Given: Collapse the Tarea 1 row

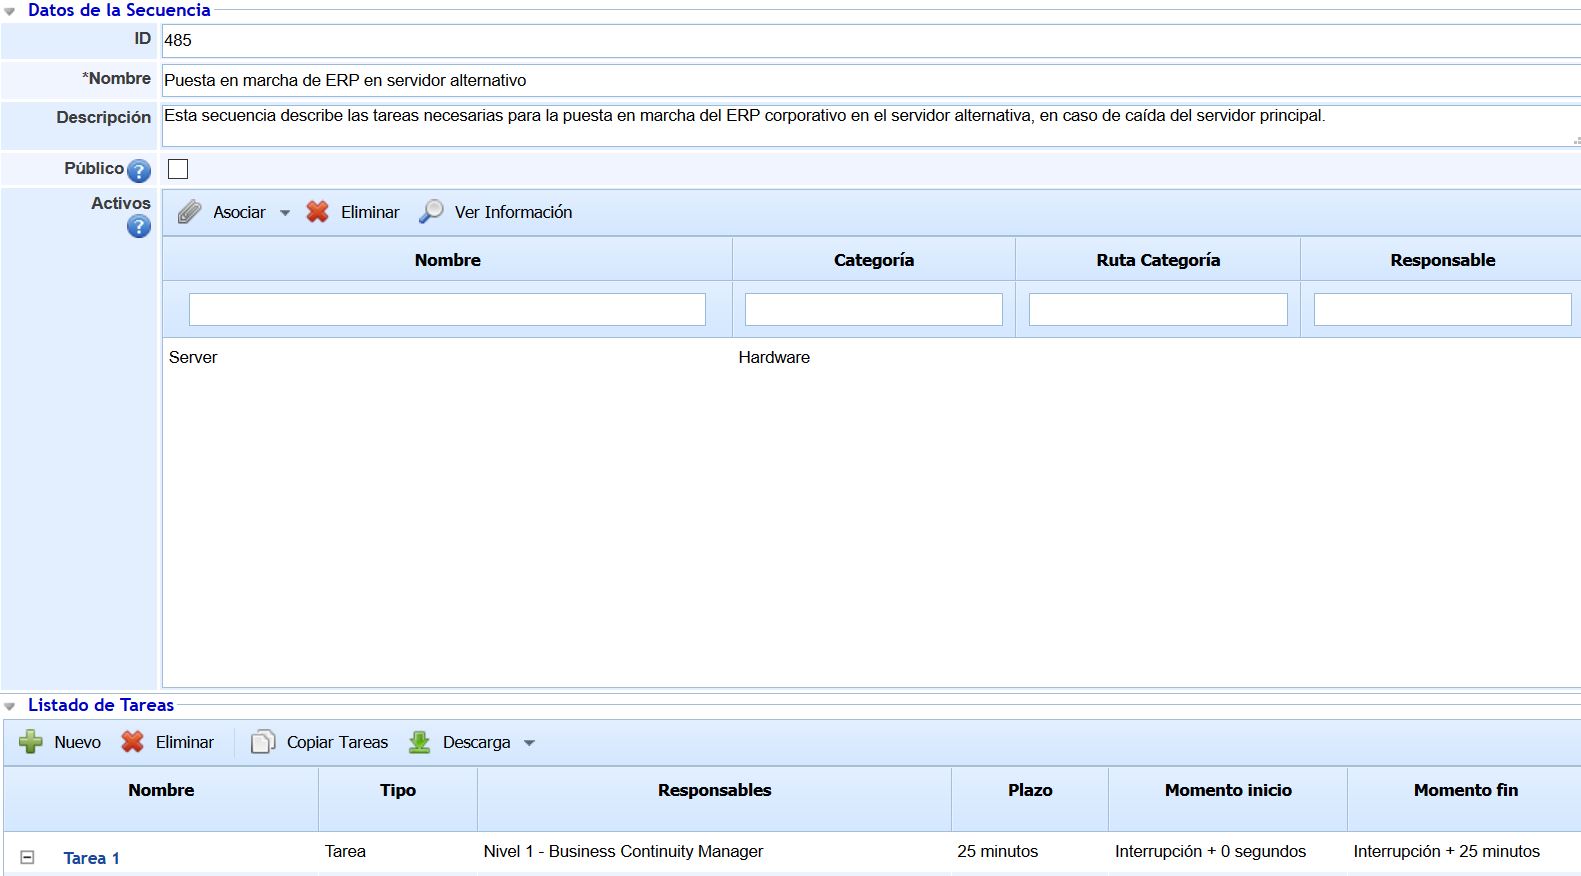Looking at the screenshot, I should [28, 857].
